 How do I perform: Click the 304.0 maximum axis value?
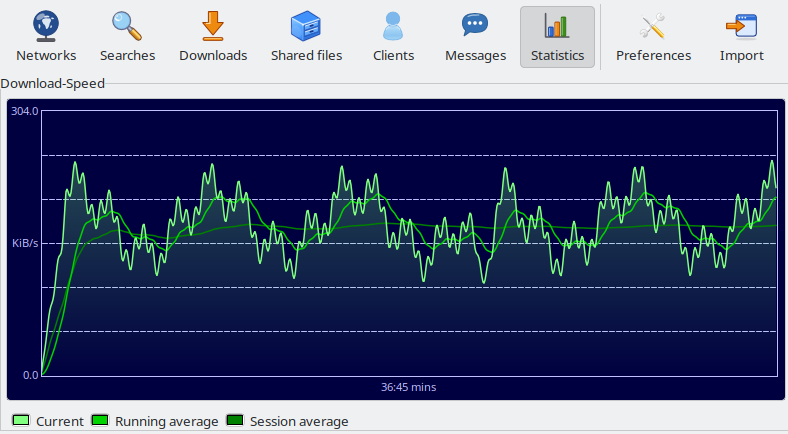tap(25, 111)
